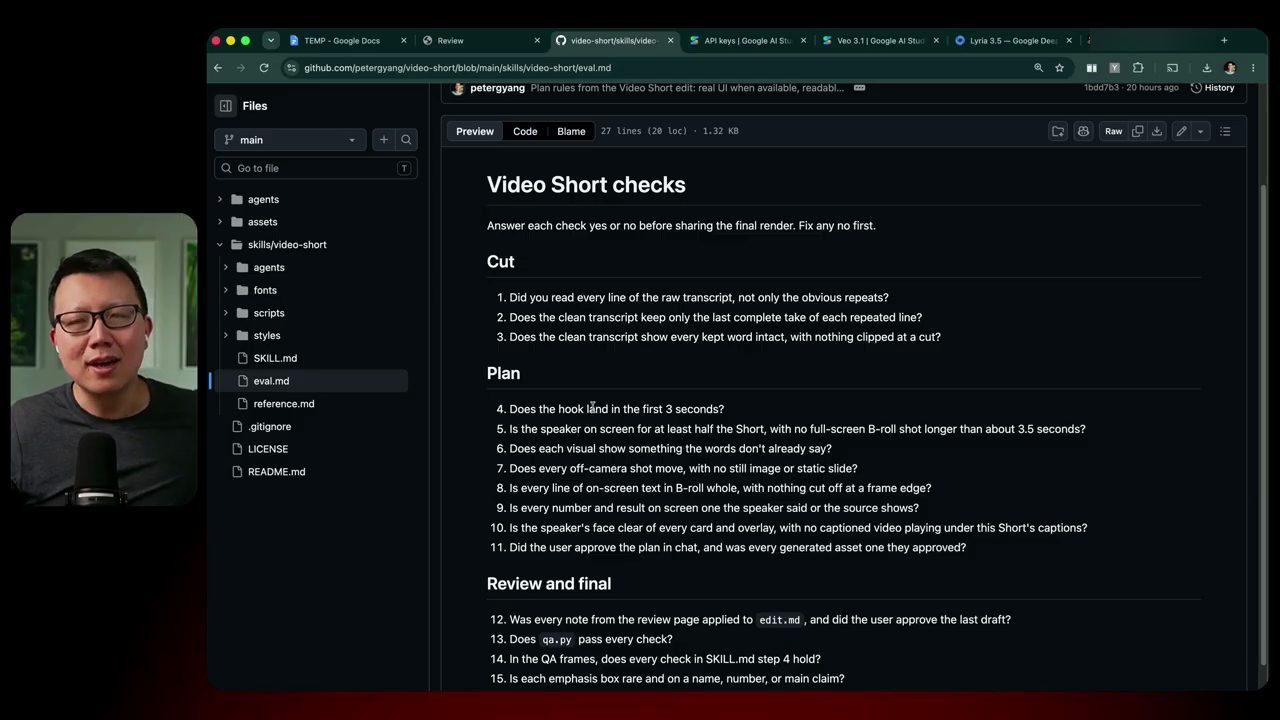This screenshot has width=1280, height=720.
Task: Open the browser Extensions puzzle icon
Action: 1138,68
